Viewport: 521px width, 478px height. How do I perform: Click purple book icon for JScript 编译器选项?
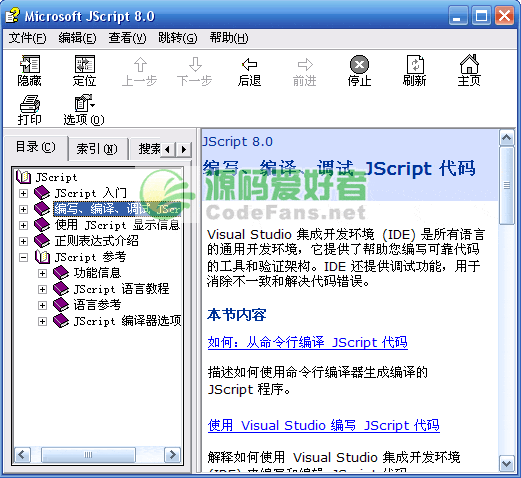click(x=61, y=321)
